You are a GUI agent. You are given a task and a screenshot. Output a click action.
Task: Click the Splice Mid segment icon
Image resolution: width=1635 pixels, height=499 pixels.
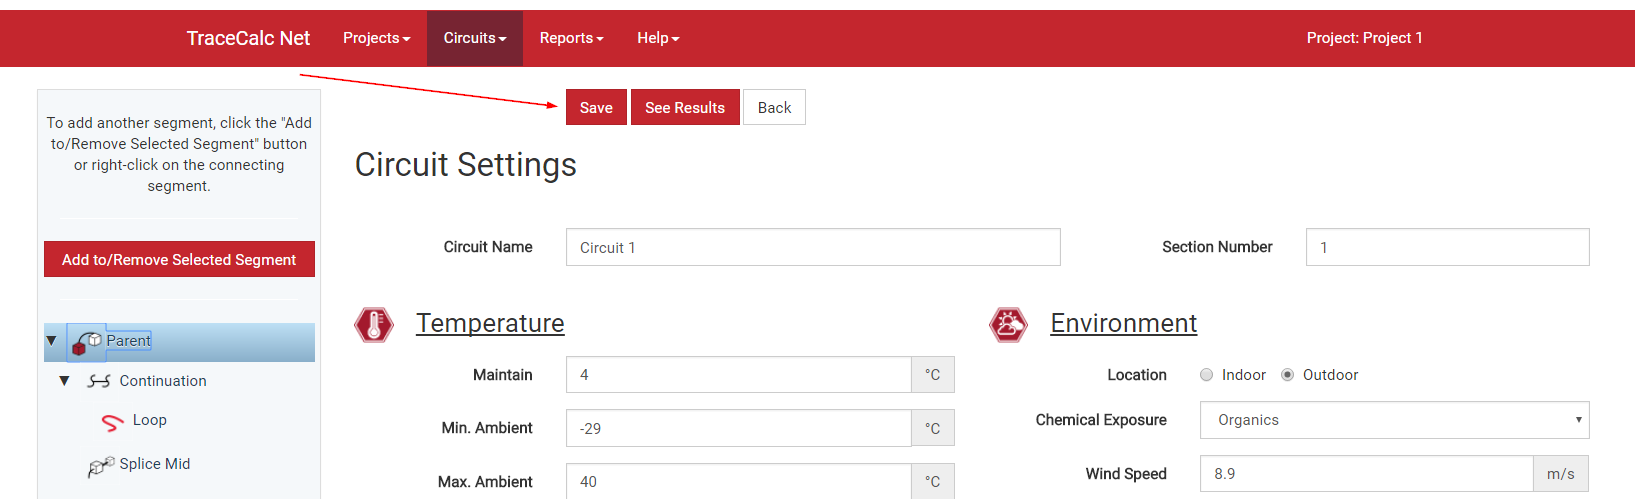click(x=100, y=466)
